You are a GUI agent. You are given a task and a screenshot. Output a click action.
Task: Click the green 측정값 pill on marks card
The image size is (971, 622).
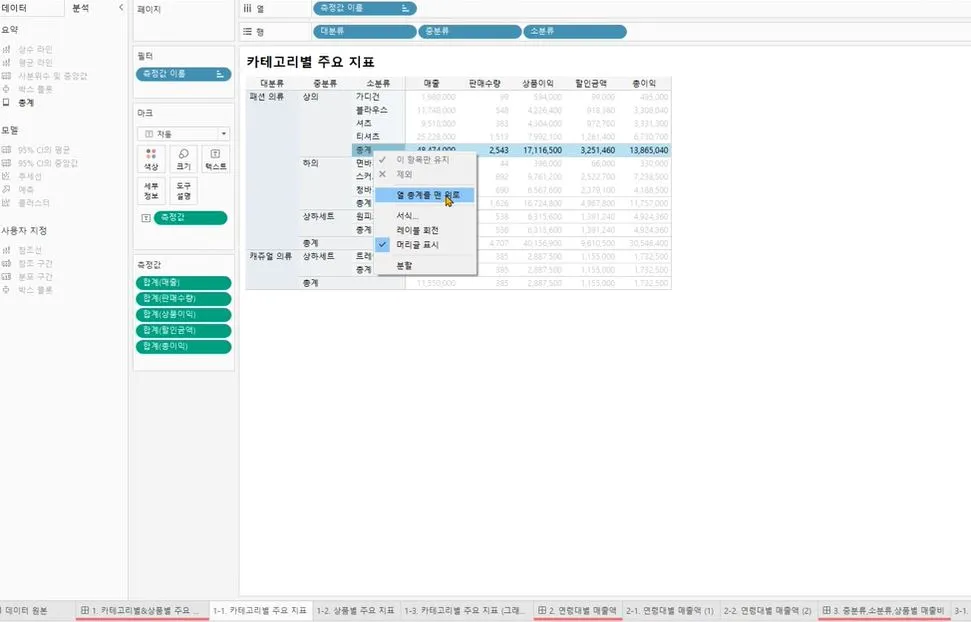190,218
